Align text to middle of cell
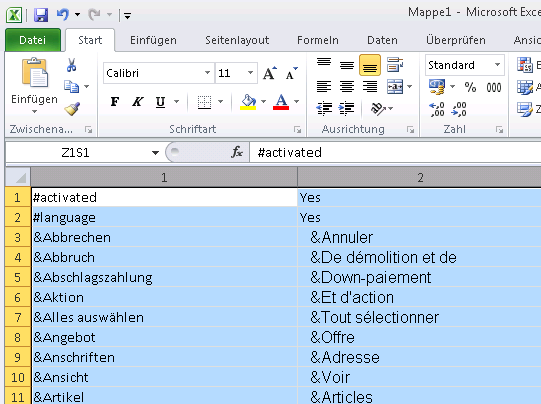This screenshot has width=541, height=404. [x=347, y=65]
